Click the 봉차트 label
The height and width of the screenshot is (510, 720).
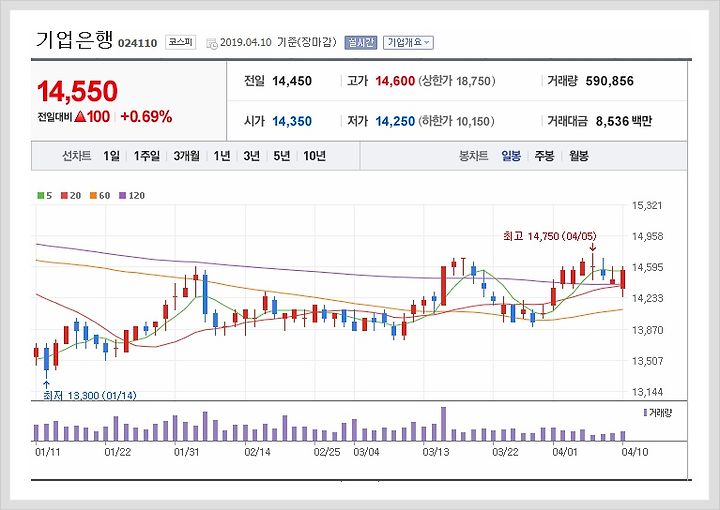(473, 156)
